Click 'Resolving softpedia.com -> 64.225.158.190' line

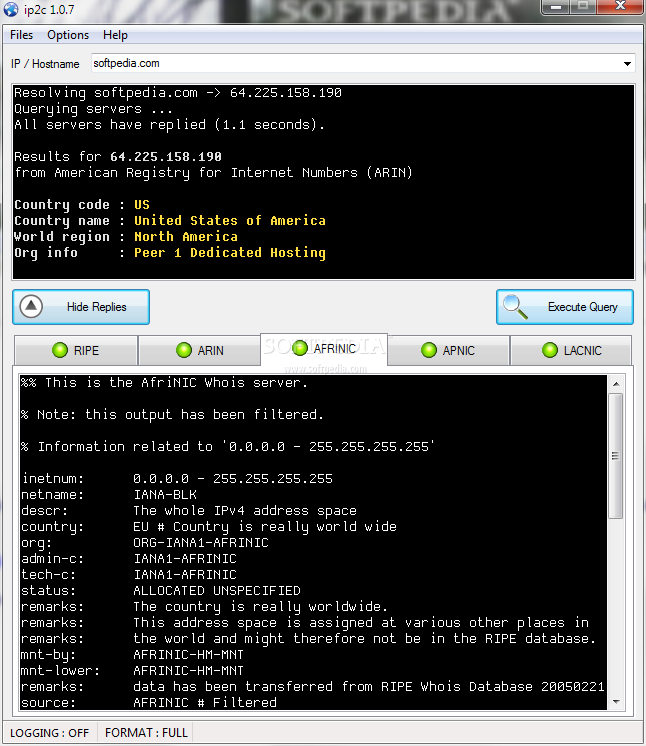coord(178,93)
